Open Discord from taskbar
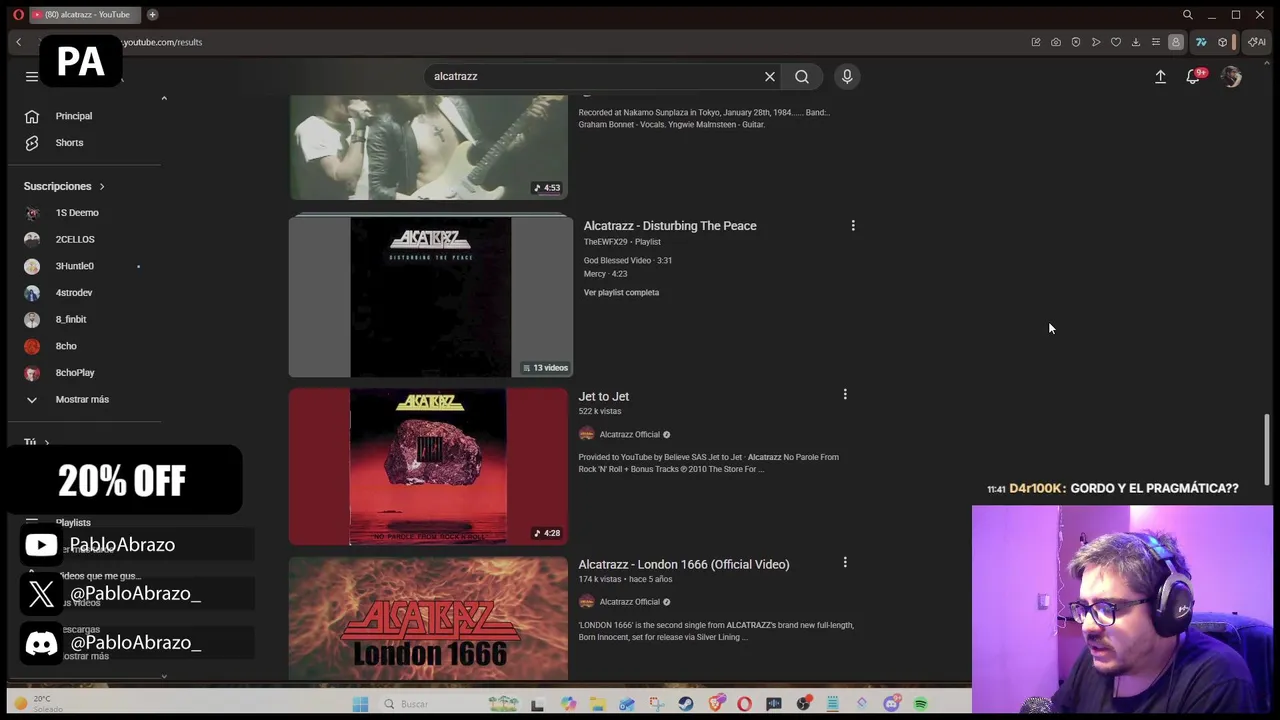 [891, 704]
